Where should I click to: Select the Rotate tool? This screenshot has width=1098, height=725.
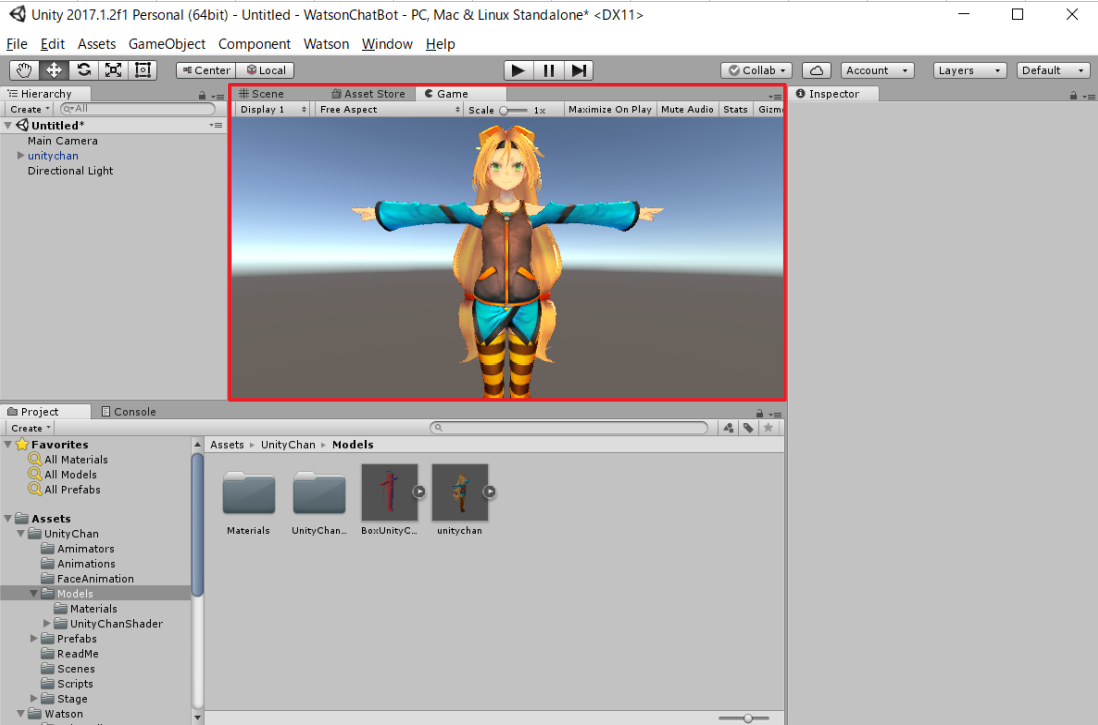83,70
